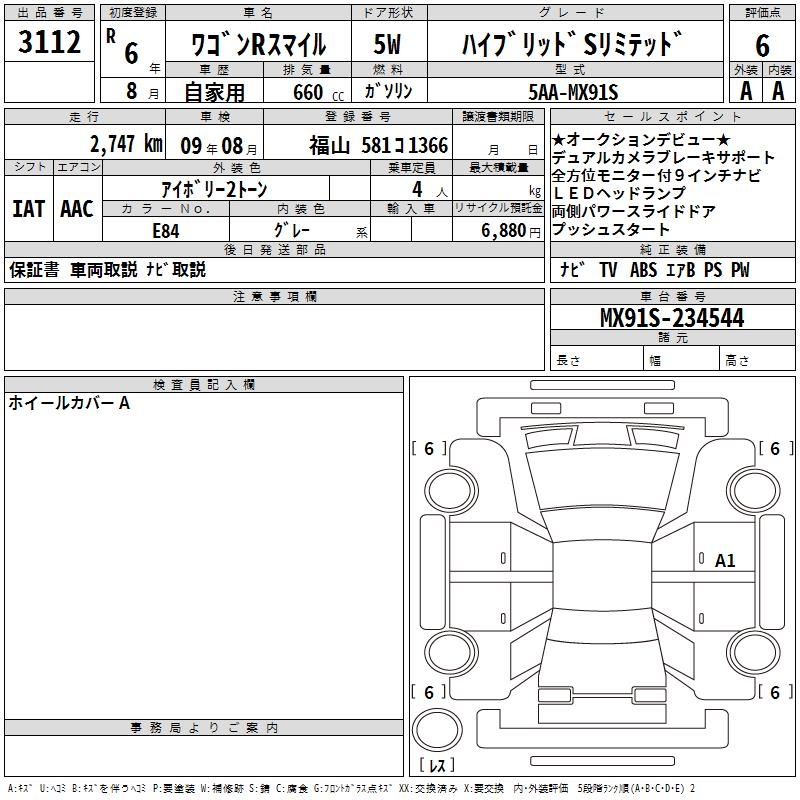Select the chassis number MX91S-234544
This screenshot has width=800, height=800.
pyautogui.click(x=671, y=318)
